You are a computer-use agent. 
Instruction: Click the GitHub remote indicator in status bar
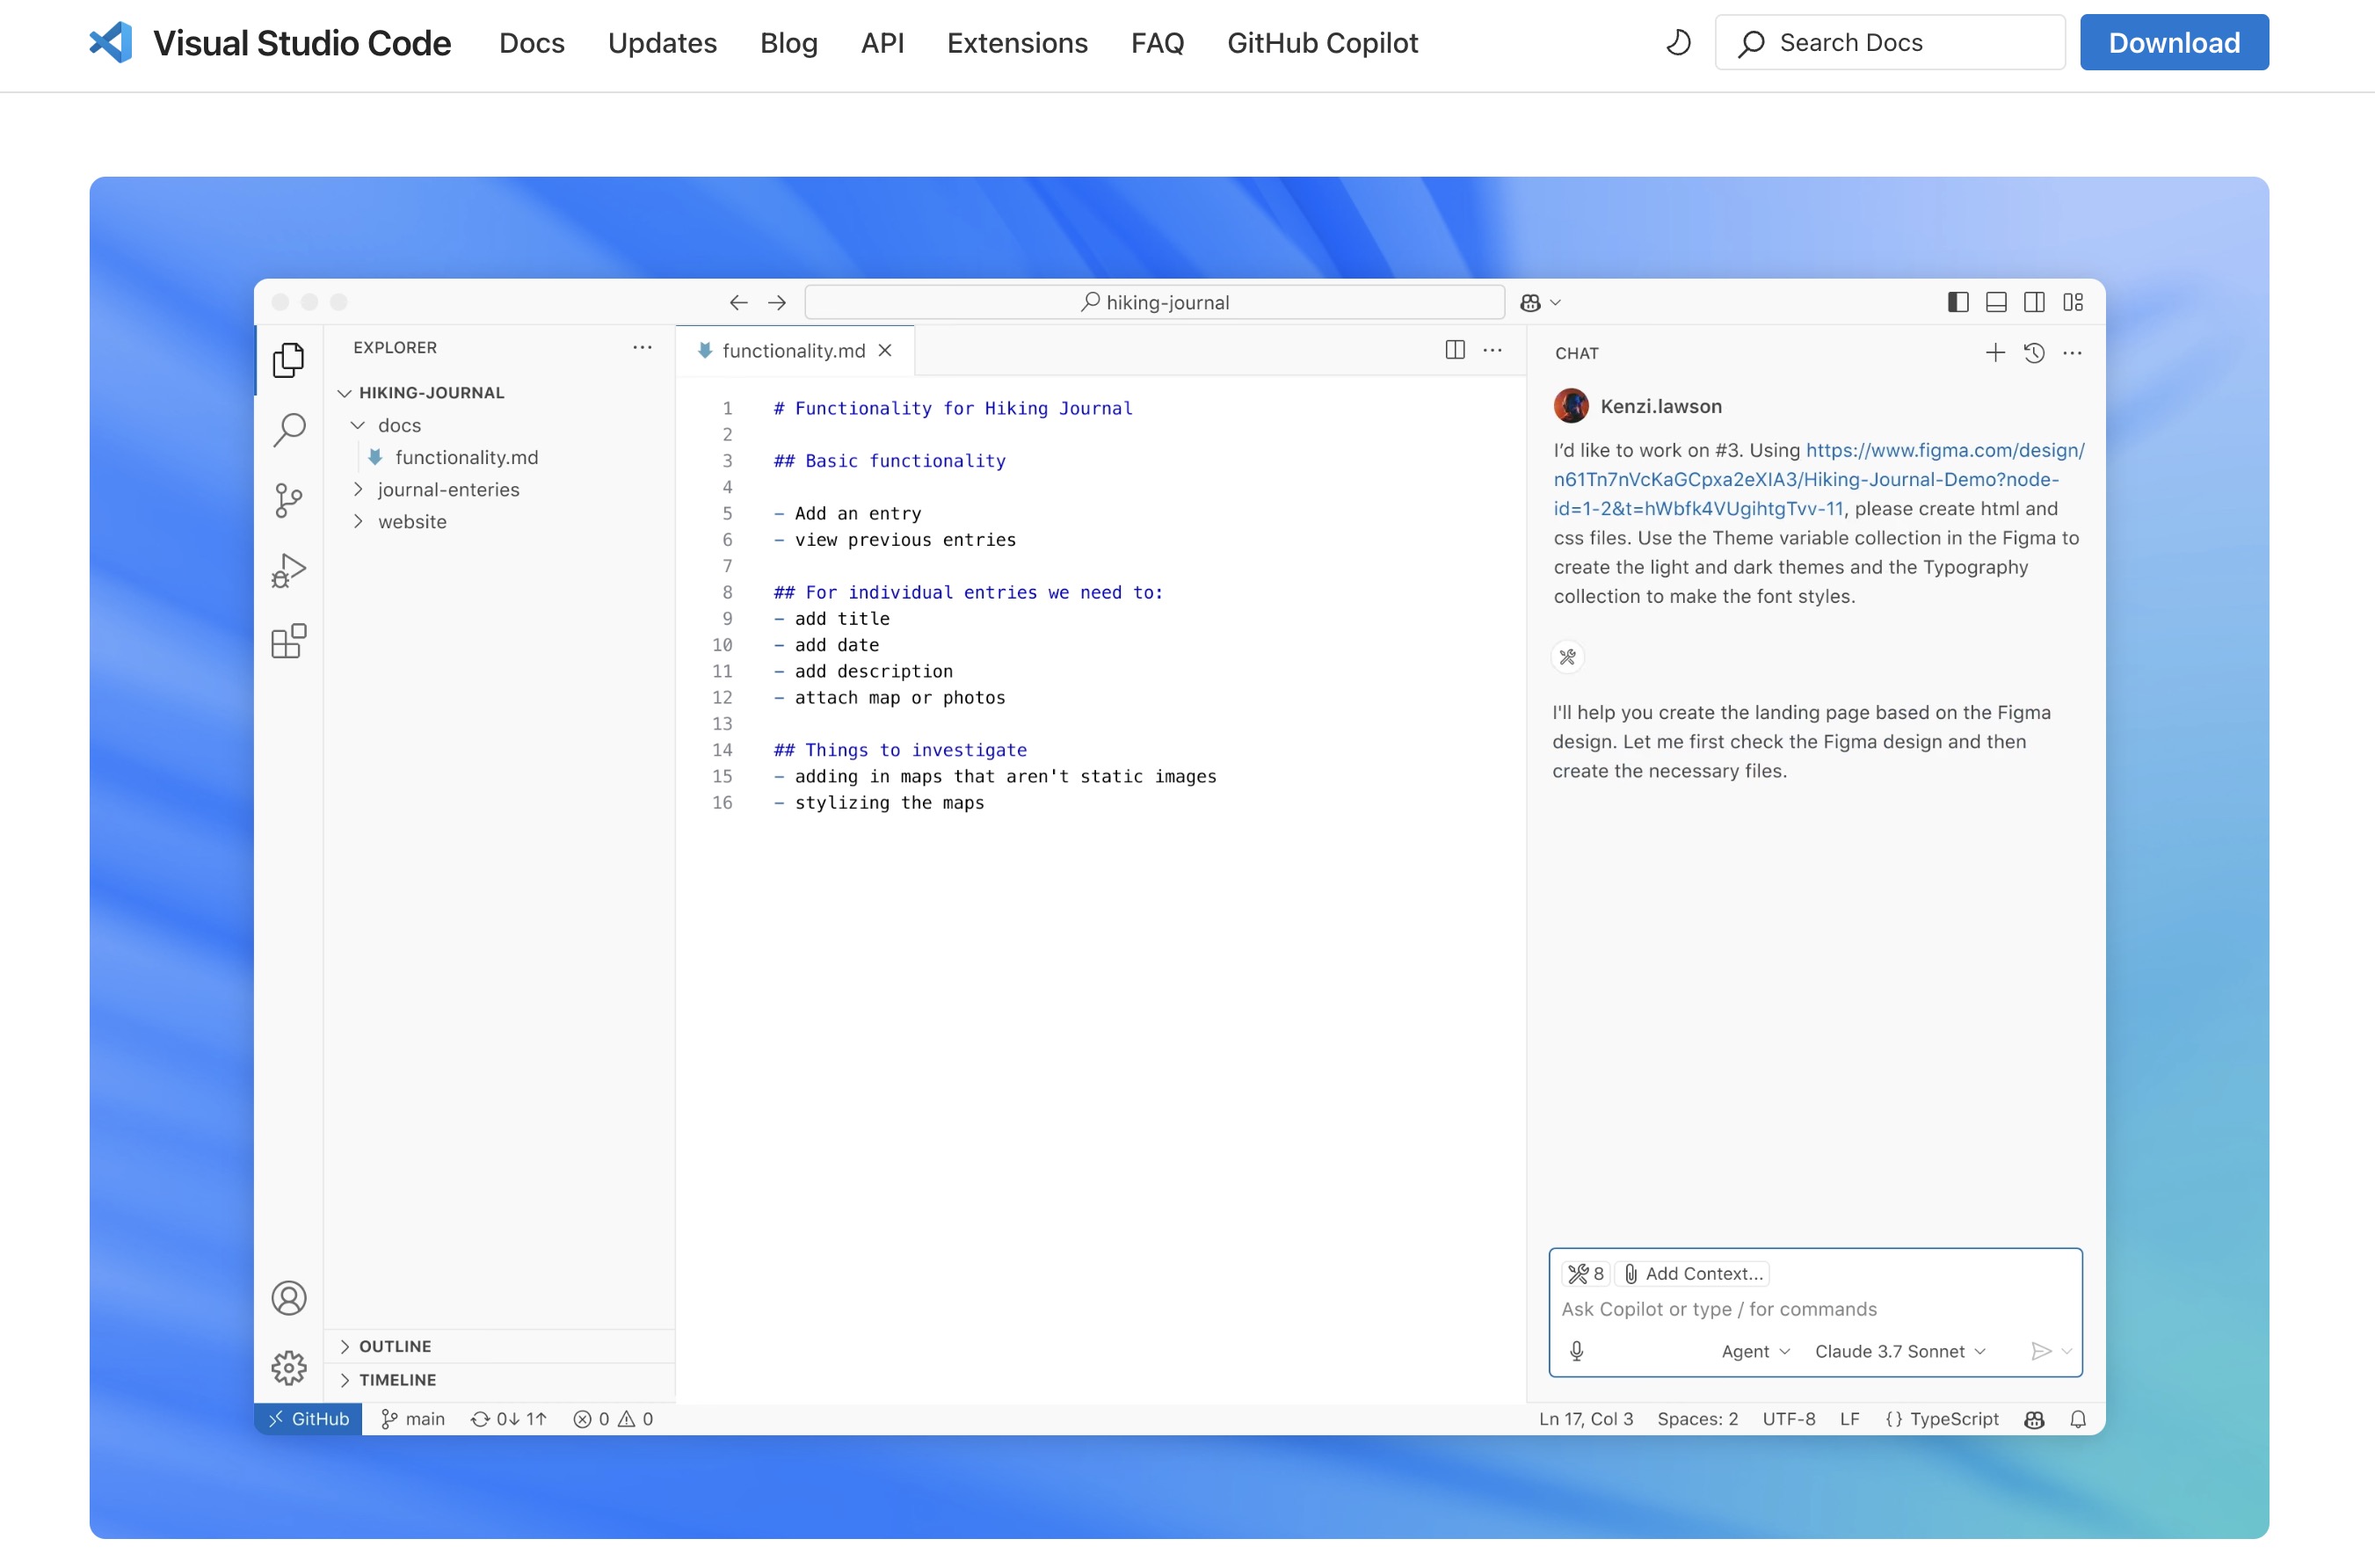tap(309, 1419)
